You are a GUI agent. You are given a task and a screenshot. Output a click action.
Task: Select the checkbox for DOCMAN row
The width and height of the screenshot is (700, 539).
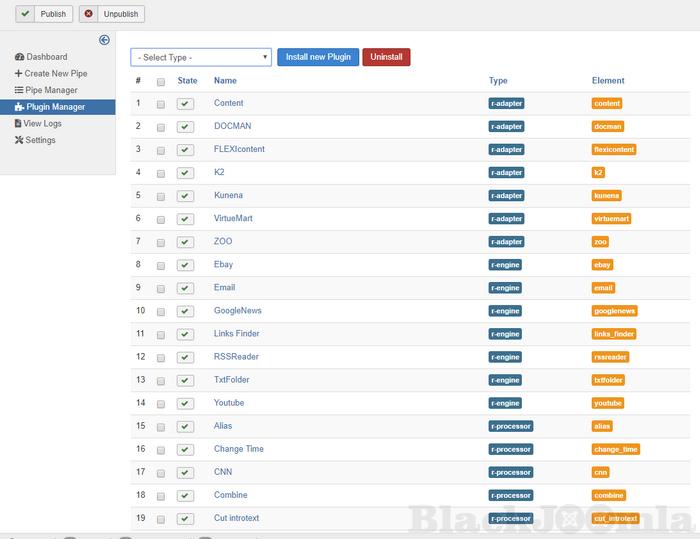click(161, 127)
